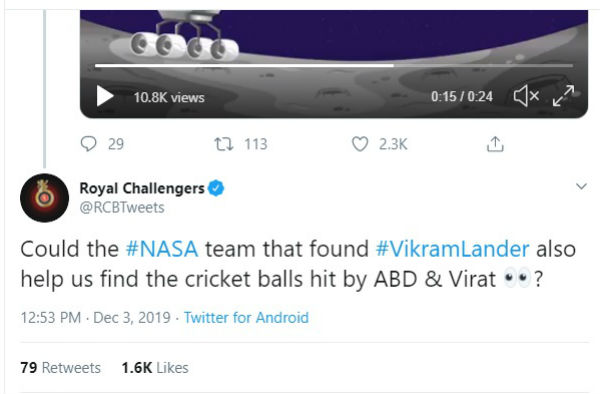Open the @RCBTweets handle
The width and height of the screenshot is (600, 394).
122,208
